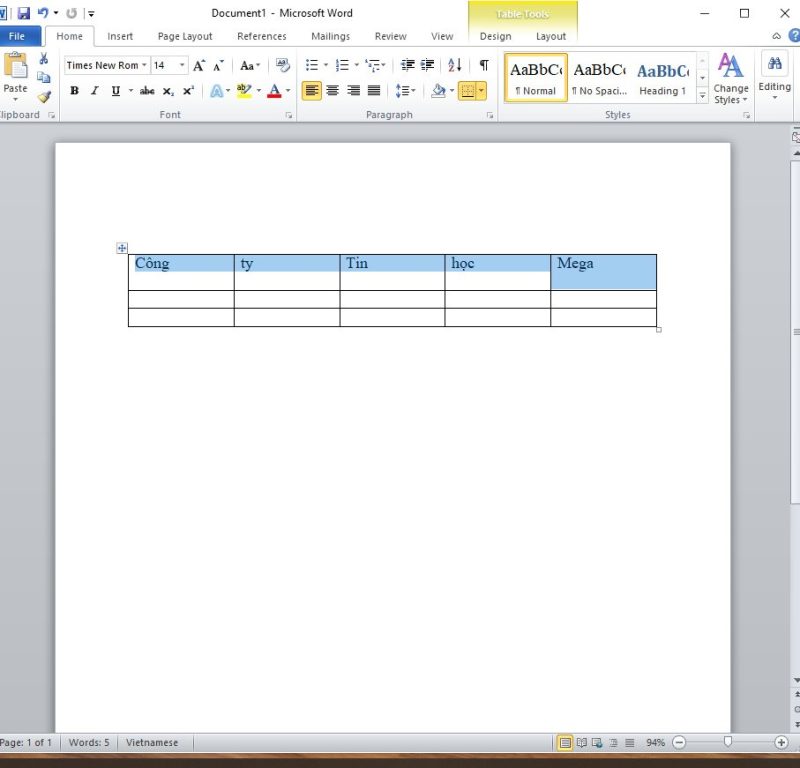Open Word Help question mark icon
The width and height of the screenshot is (800, 768).
[794, 36]
